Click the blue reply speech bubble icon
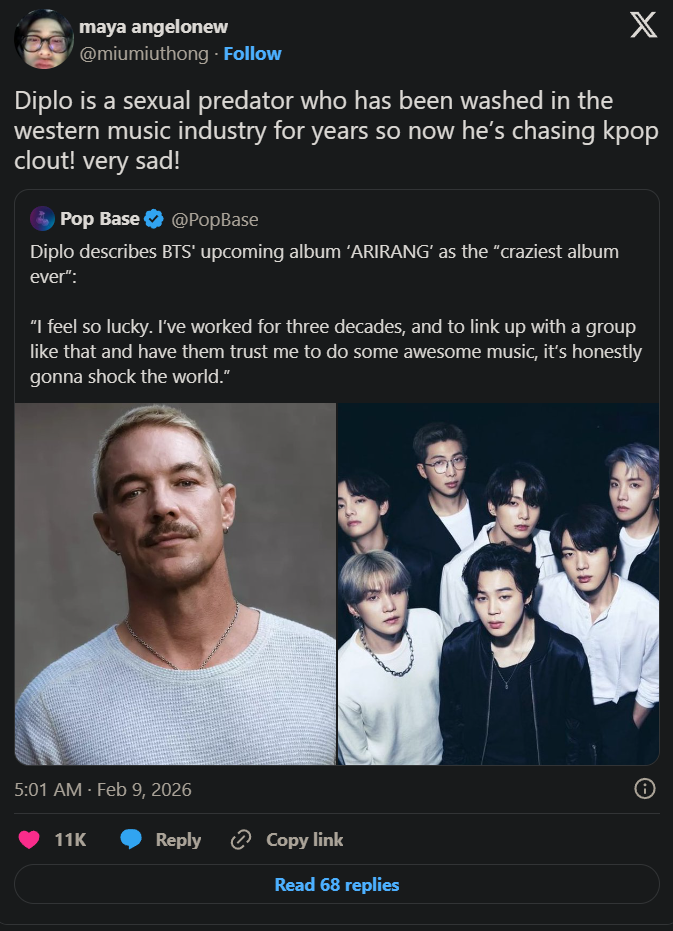Screen dimensions: 673x931 (131, 840)
